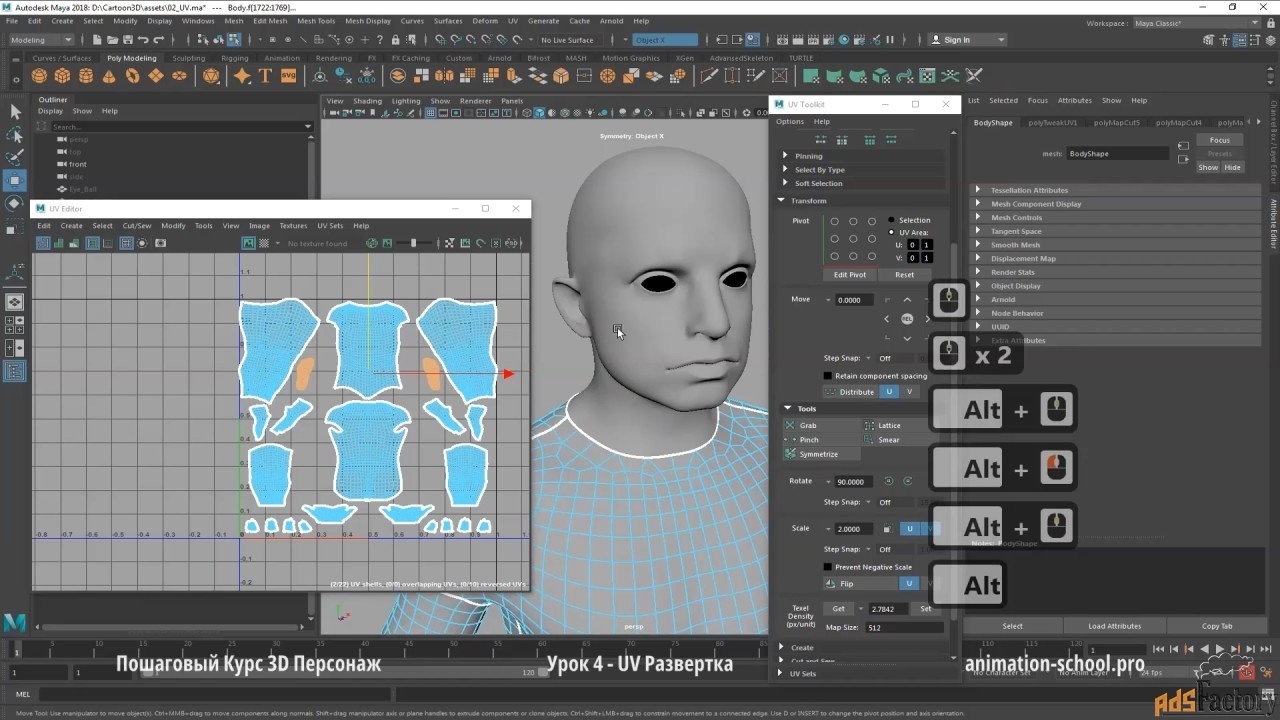Choose the Lasso select tool in toolbox

[x=15, y=135]
